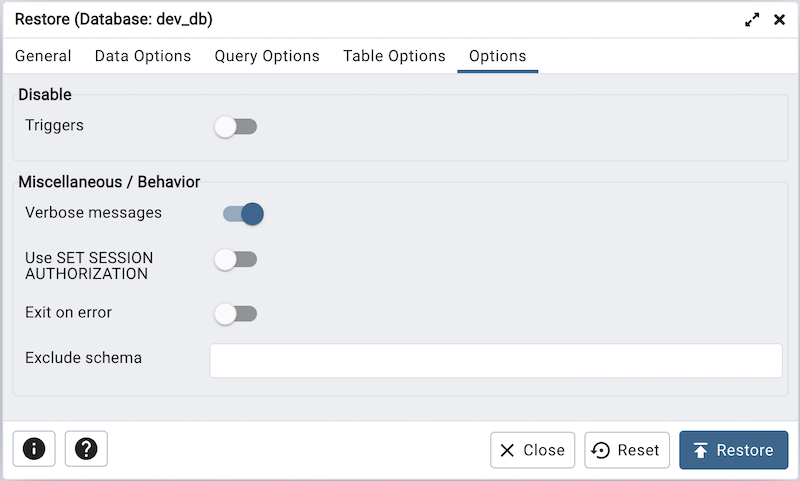
Task: Click the active Options tab
Action: coord(497,56)
